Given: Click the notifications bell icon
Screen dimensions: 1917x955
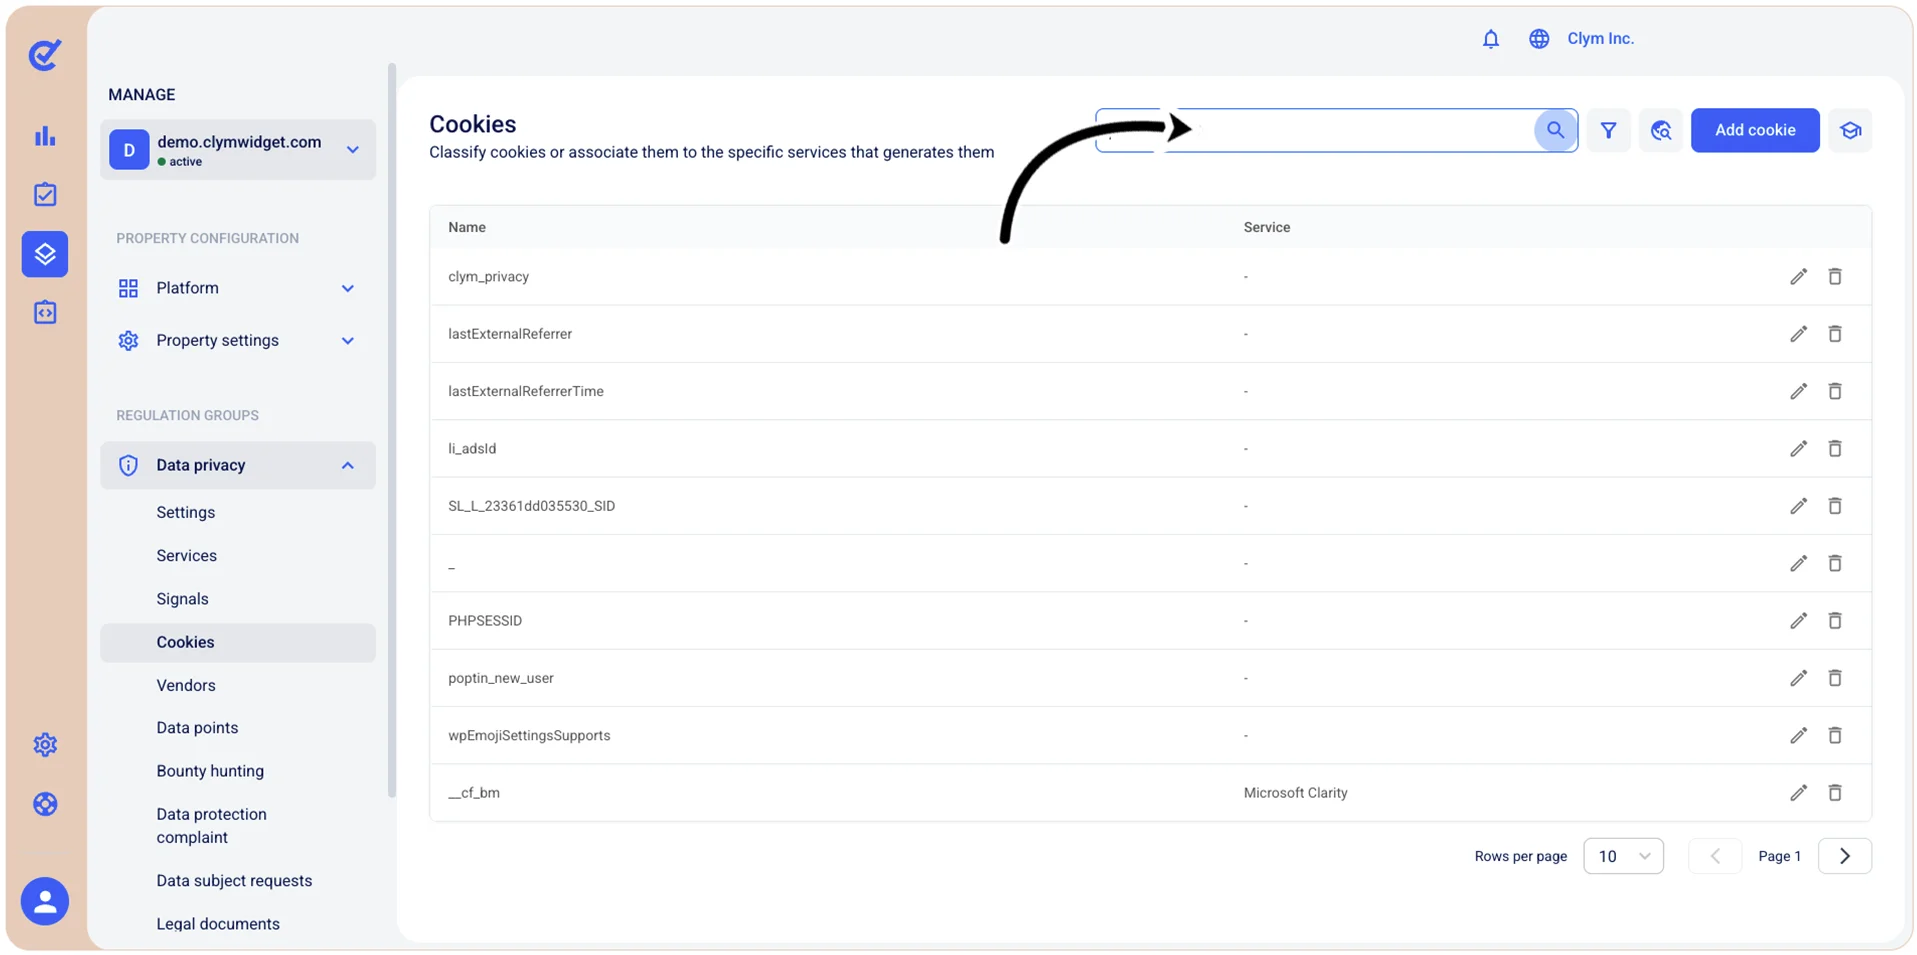Looking at the screenshot, I should click(x=1490, y=39).
